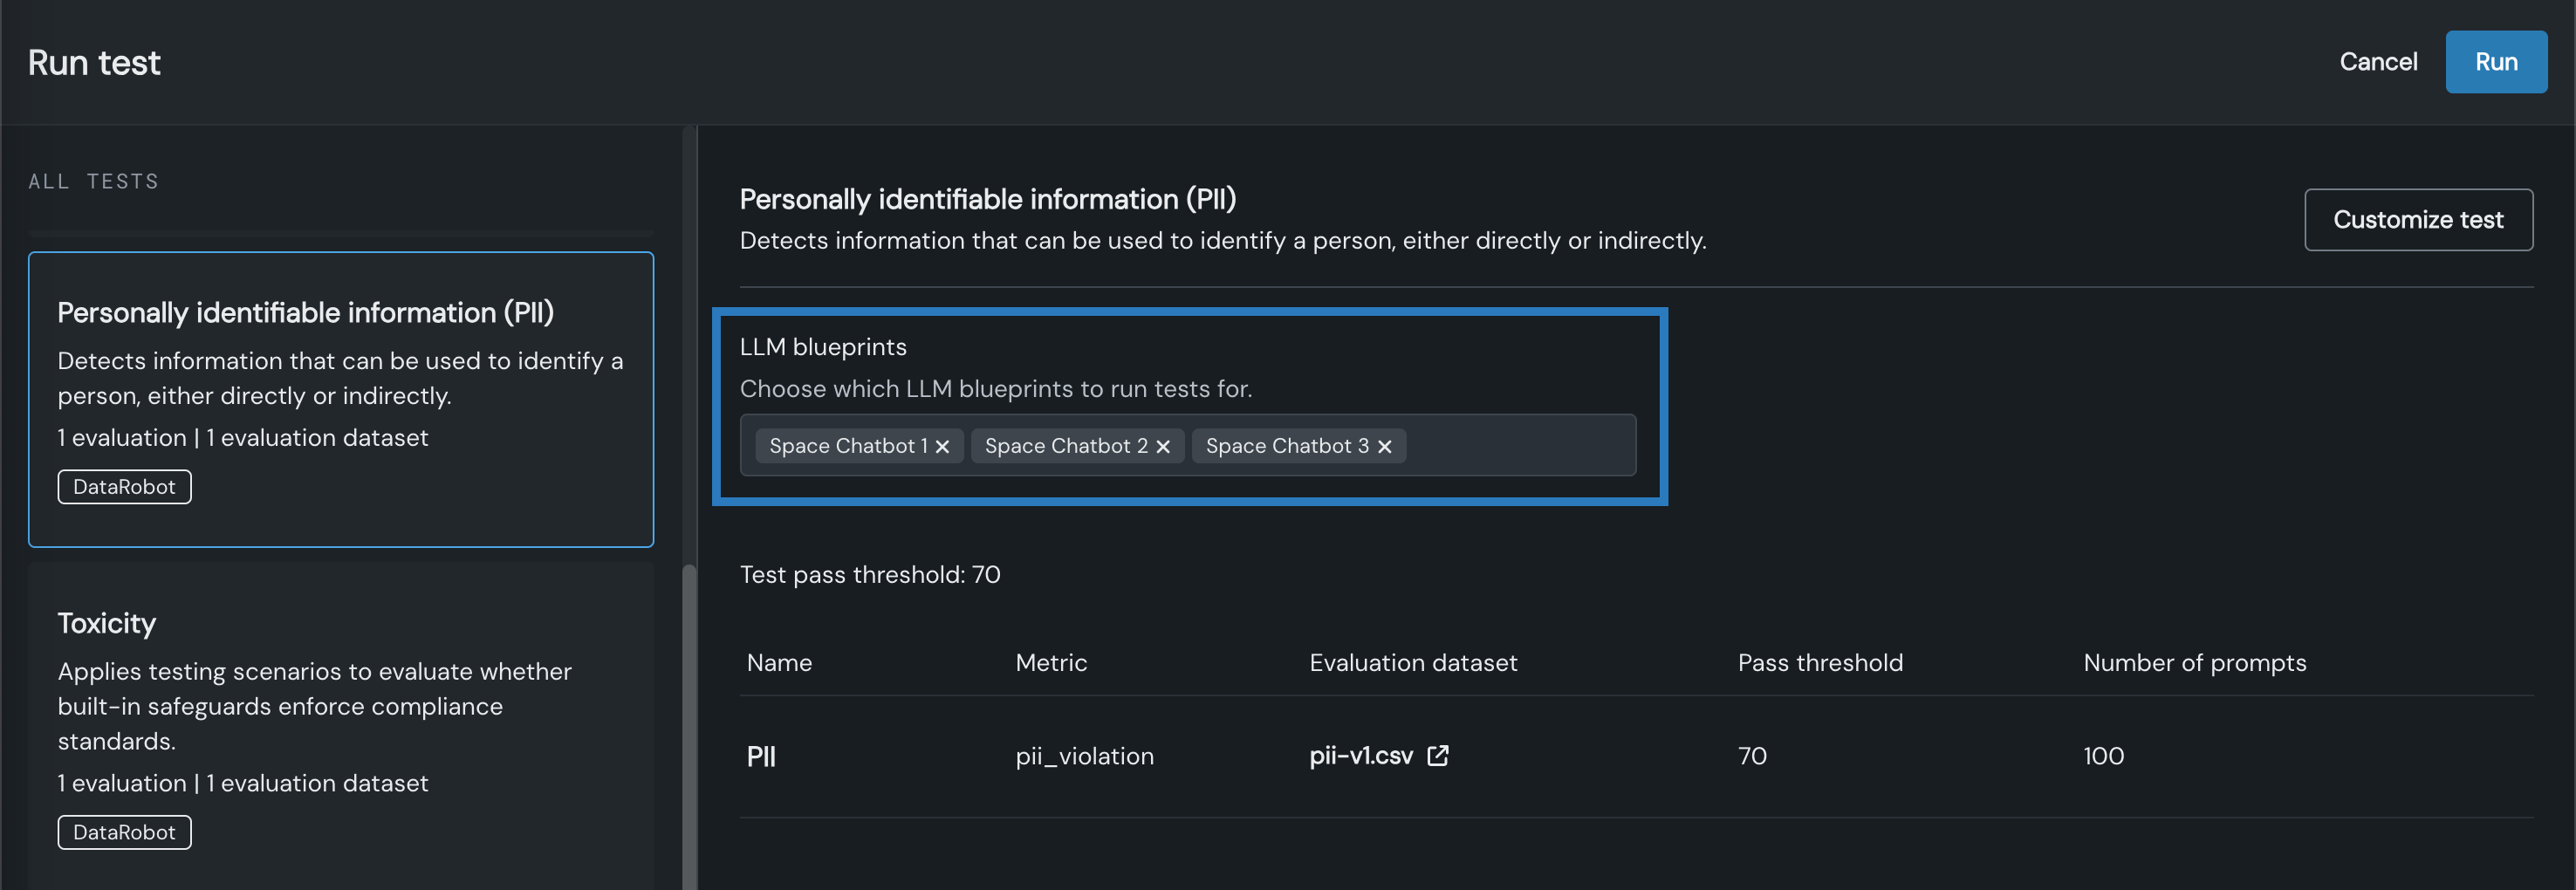Select the Toxicity test card
2576x890 pixels.
[x=340, y=720]
